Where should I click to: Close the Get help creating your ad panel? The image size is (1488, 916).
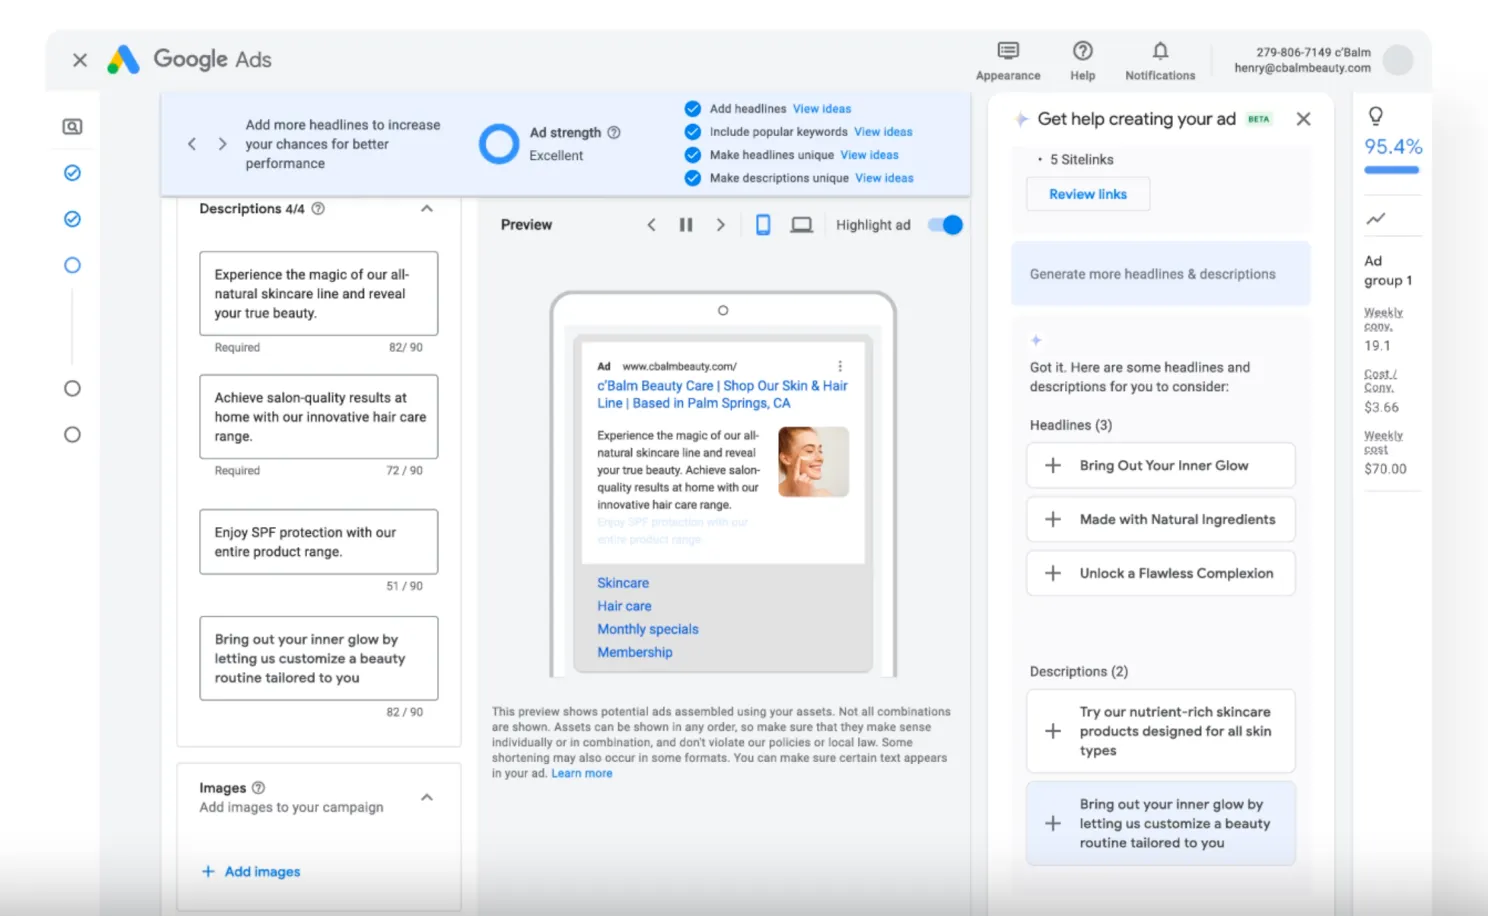pyautogui.click(x=1303, y=119)
